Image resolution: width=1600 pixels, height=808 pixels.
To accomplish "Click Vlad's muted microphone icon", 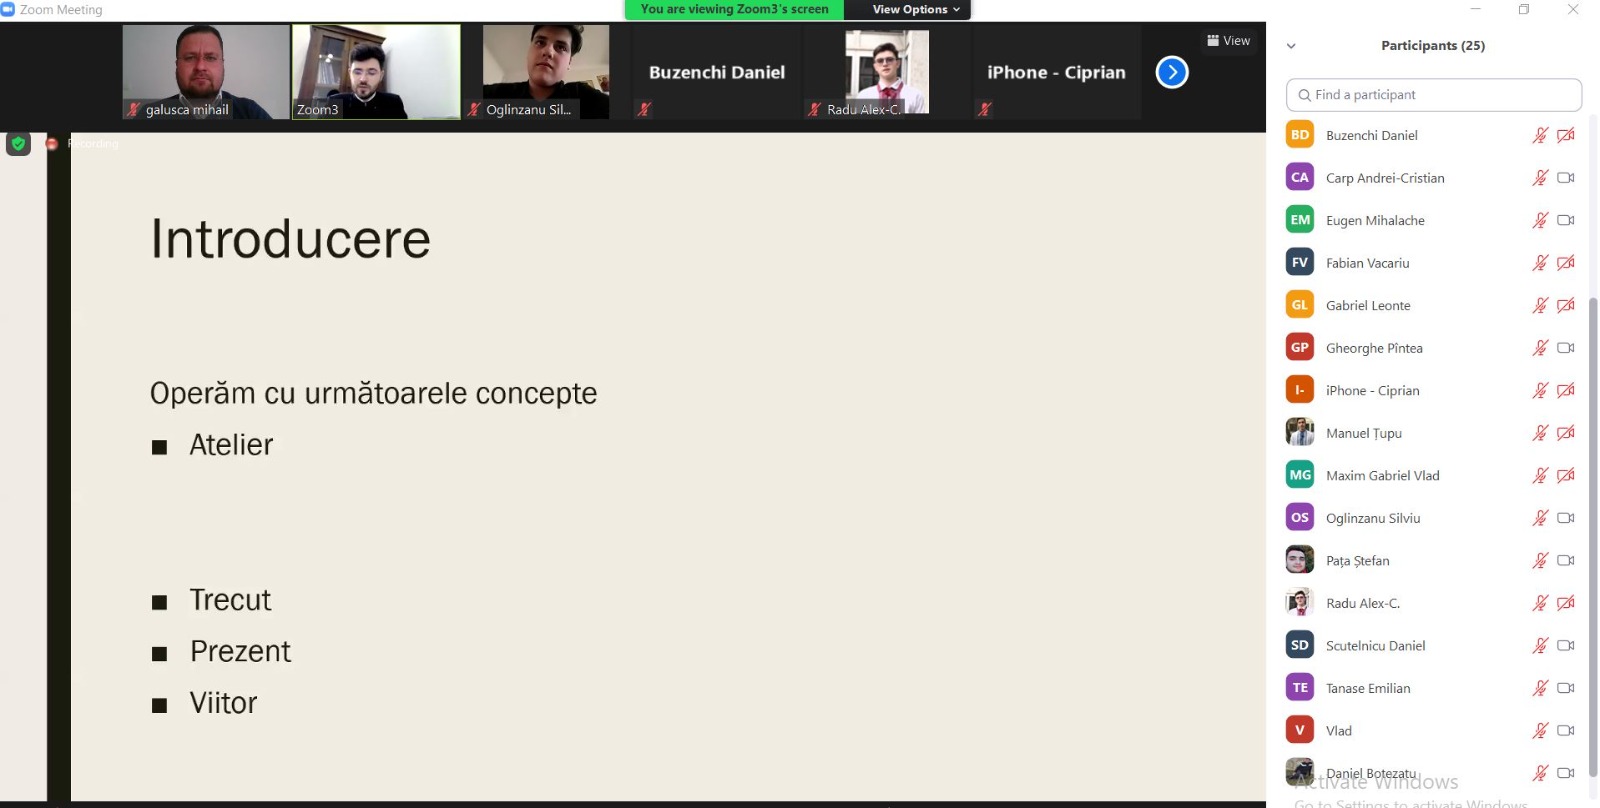I will pos(1539,731).
